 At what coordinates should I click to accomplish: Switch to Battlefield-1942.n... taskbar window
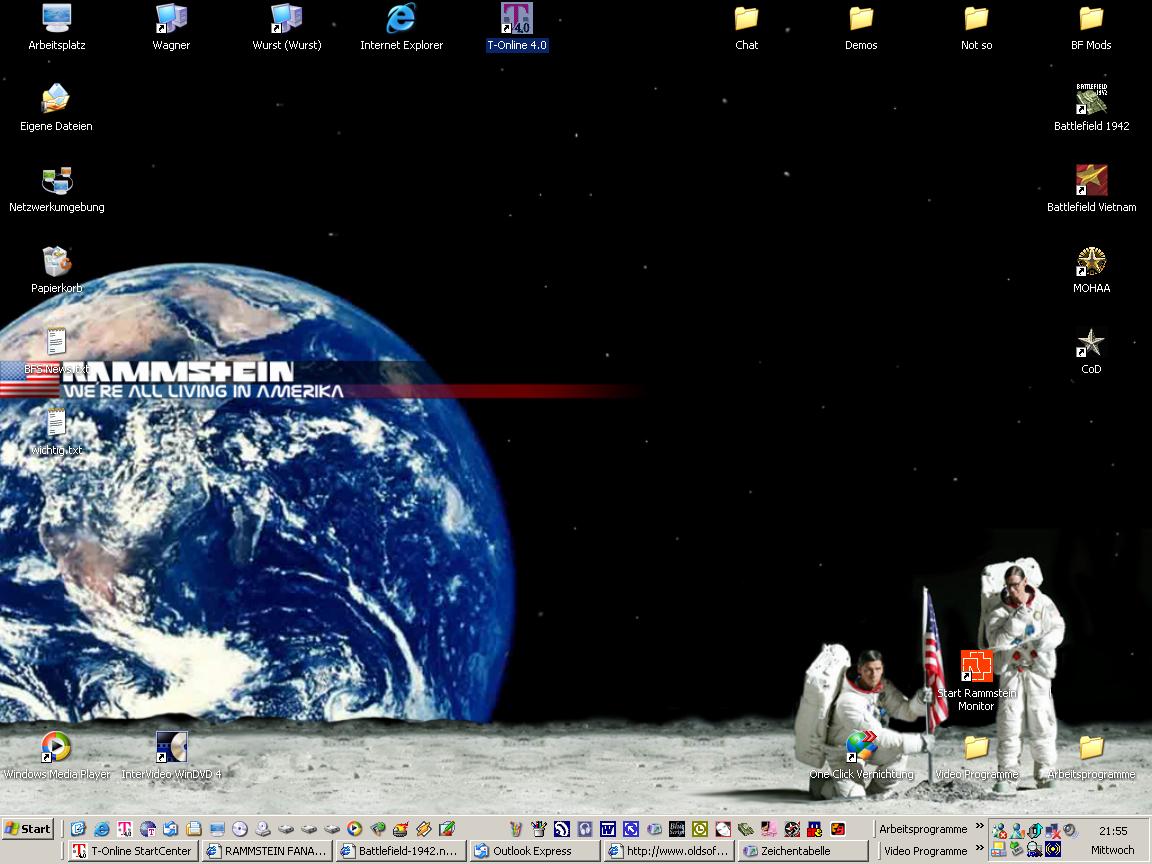400,851
